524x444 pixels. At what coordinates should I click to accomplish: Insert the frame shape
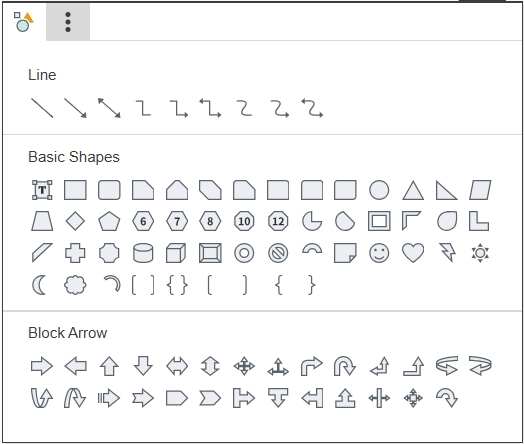point(379,221)
